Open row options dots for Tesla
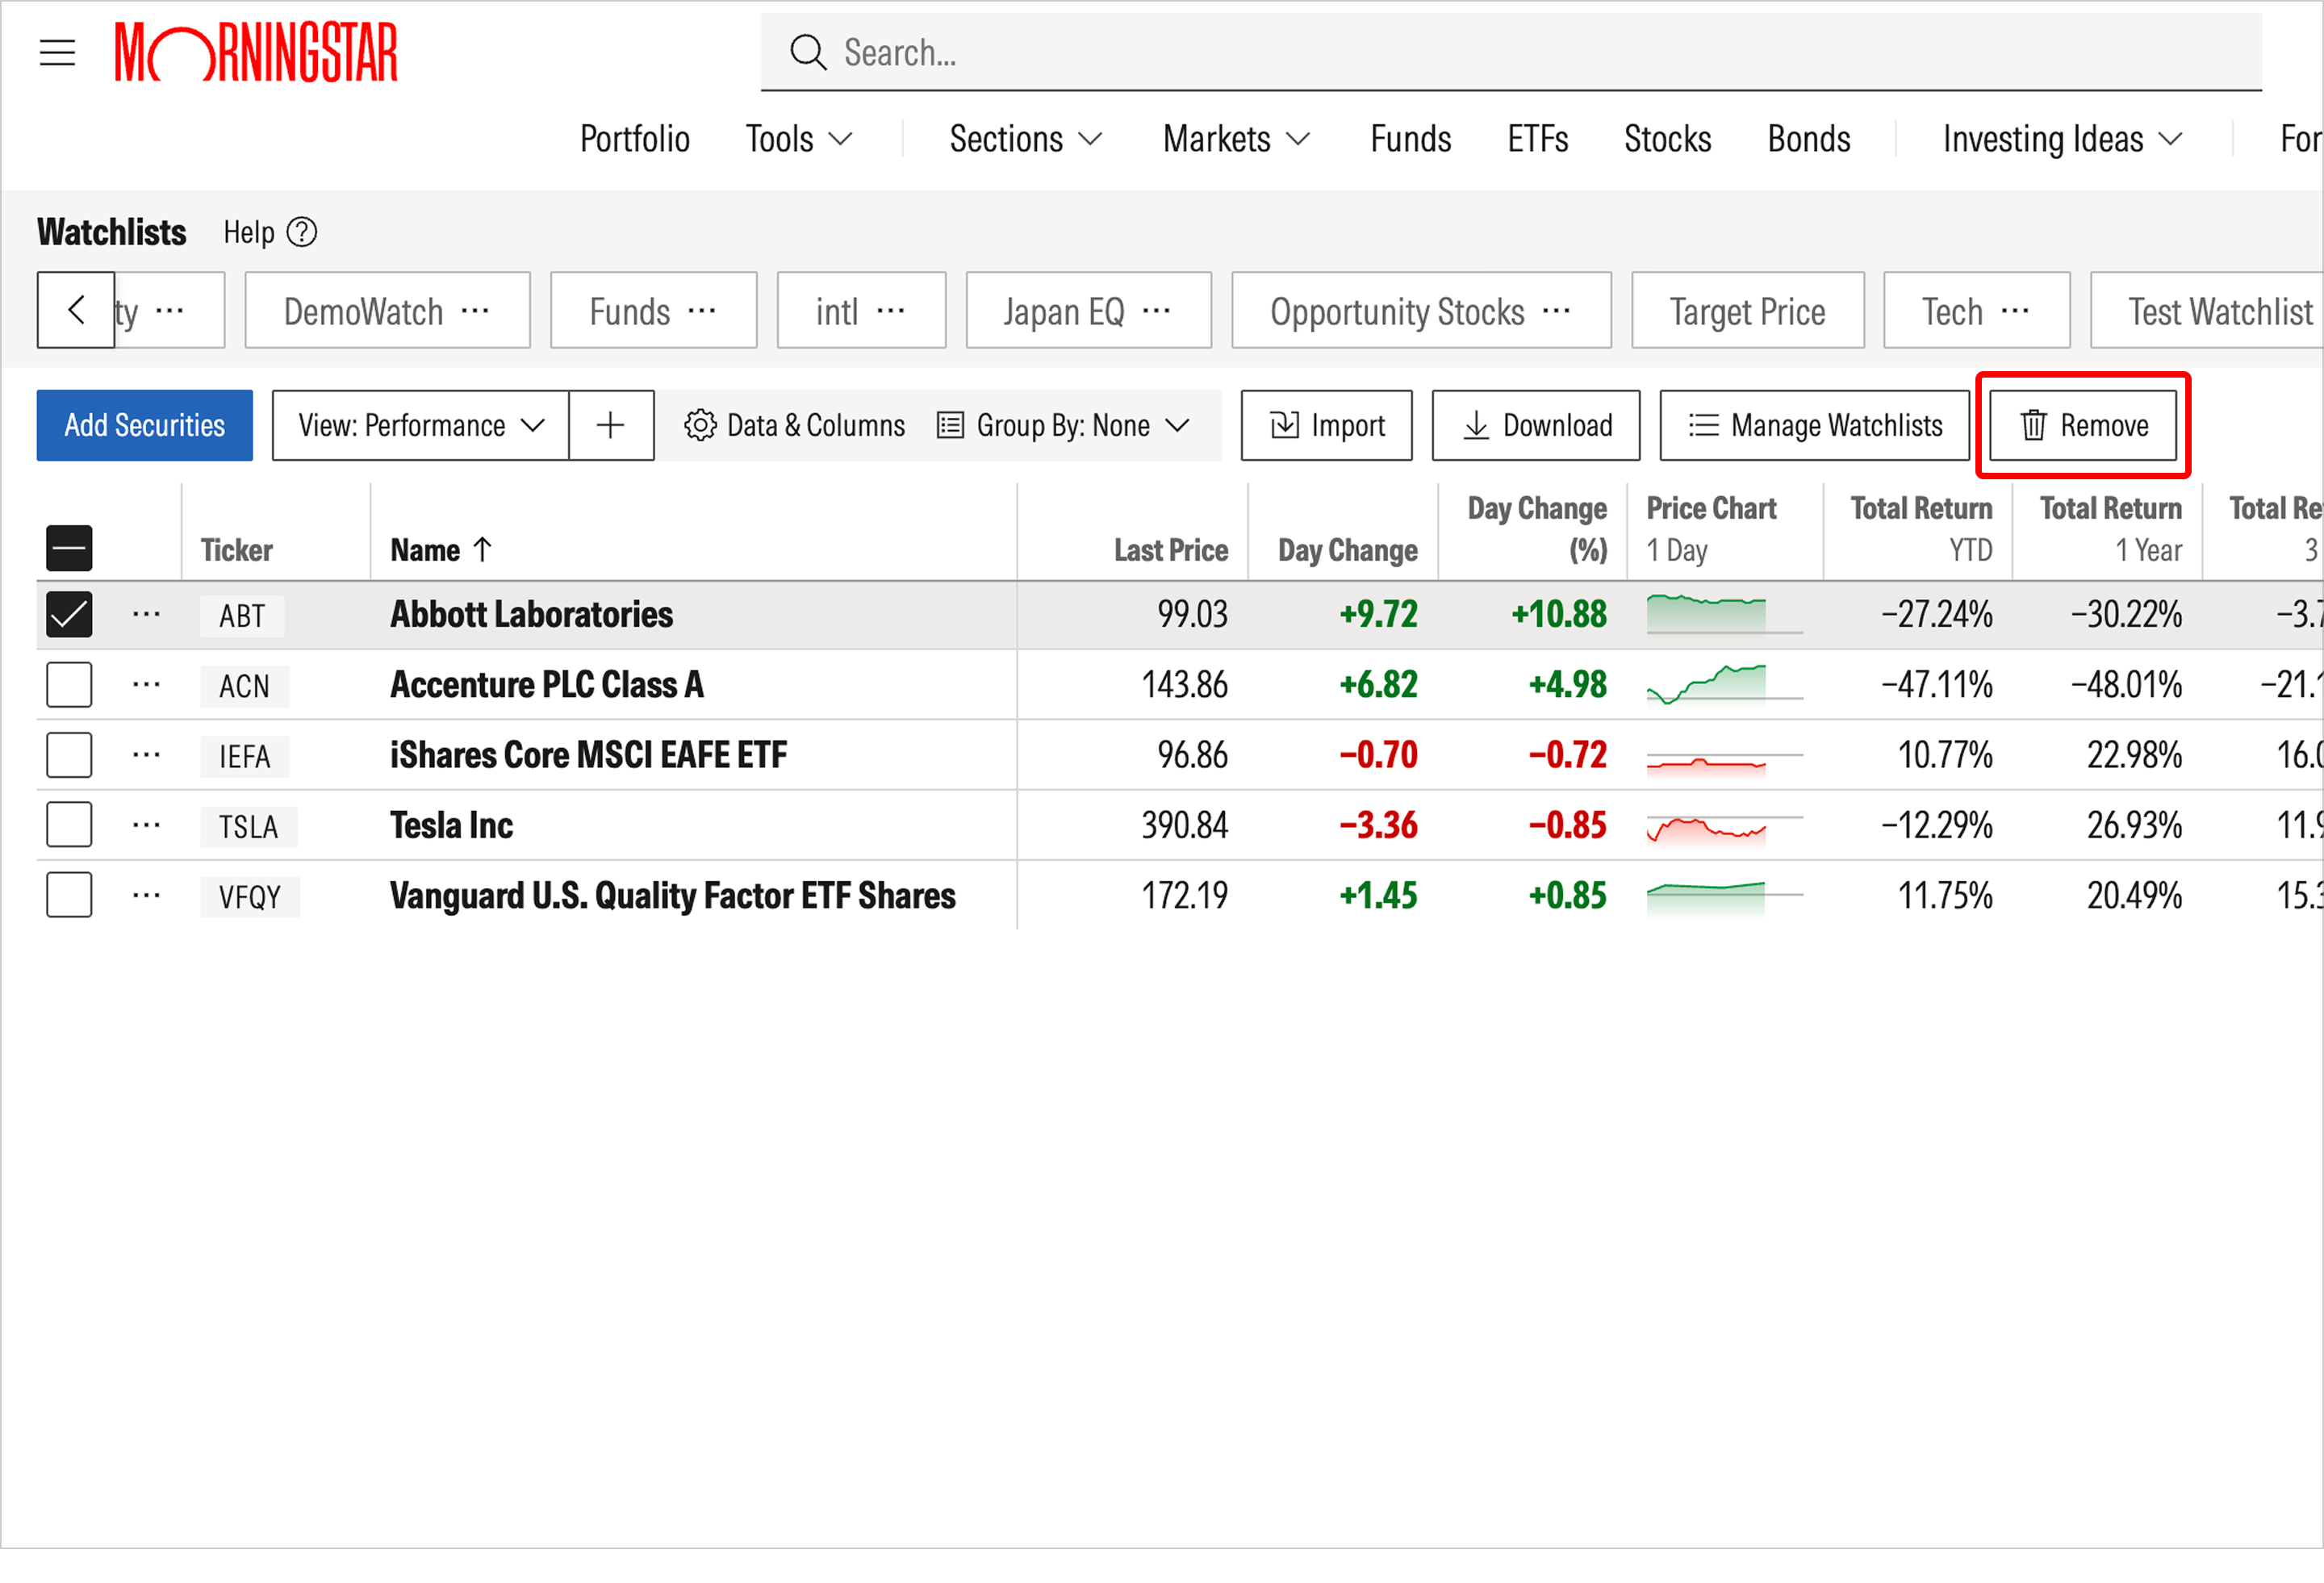2324x1583 pixels. click(146, 825)
